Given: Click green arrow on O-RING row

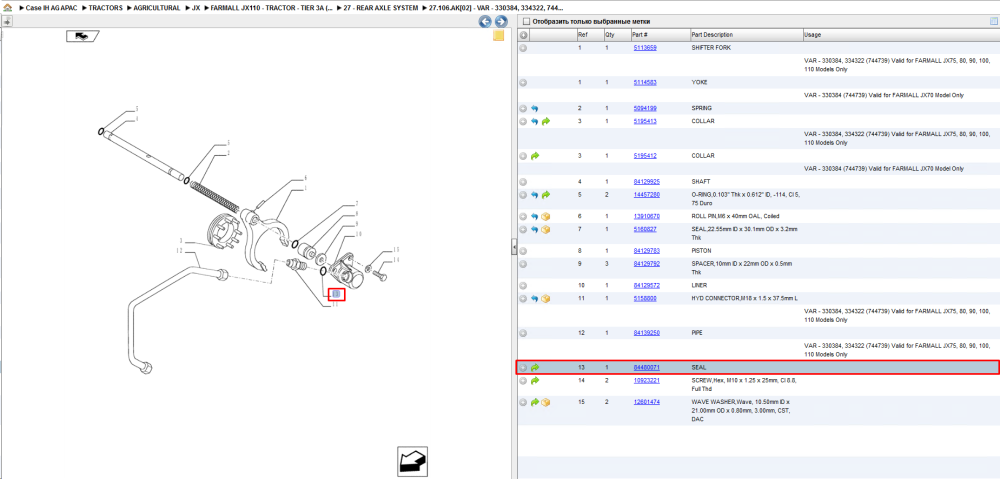Looking at the screenshot, I should pos(546,195).
